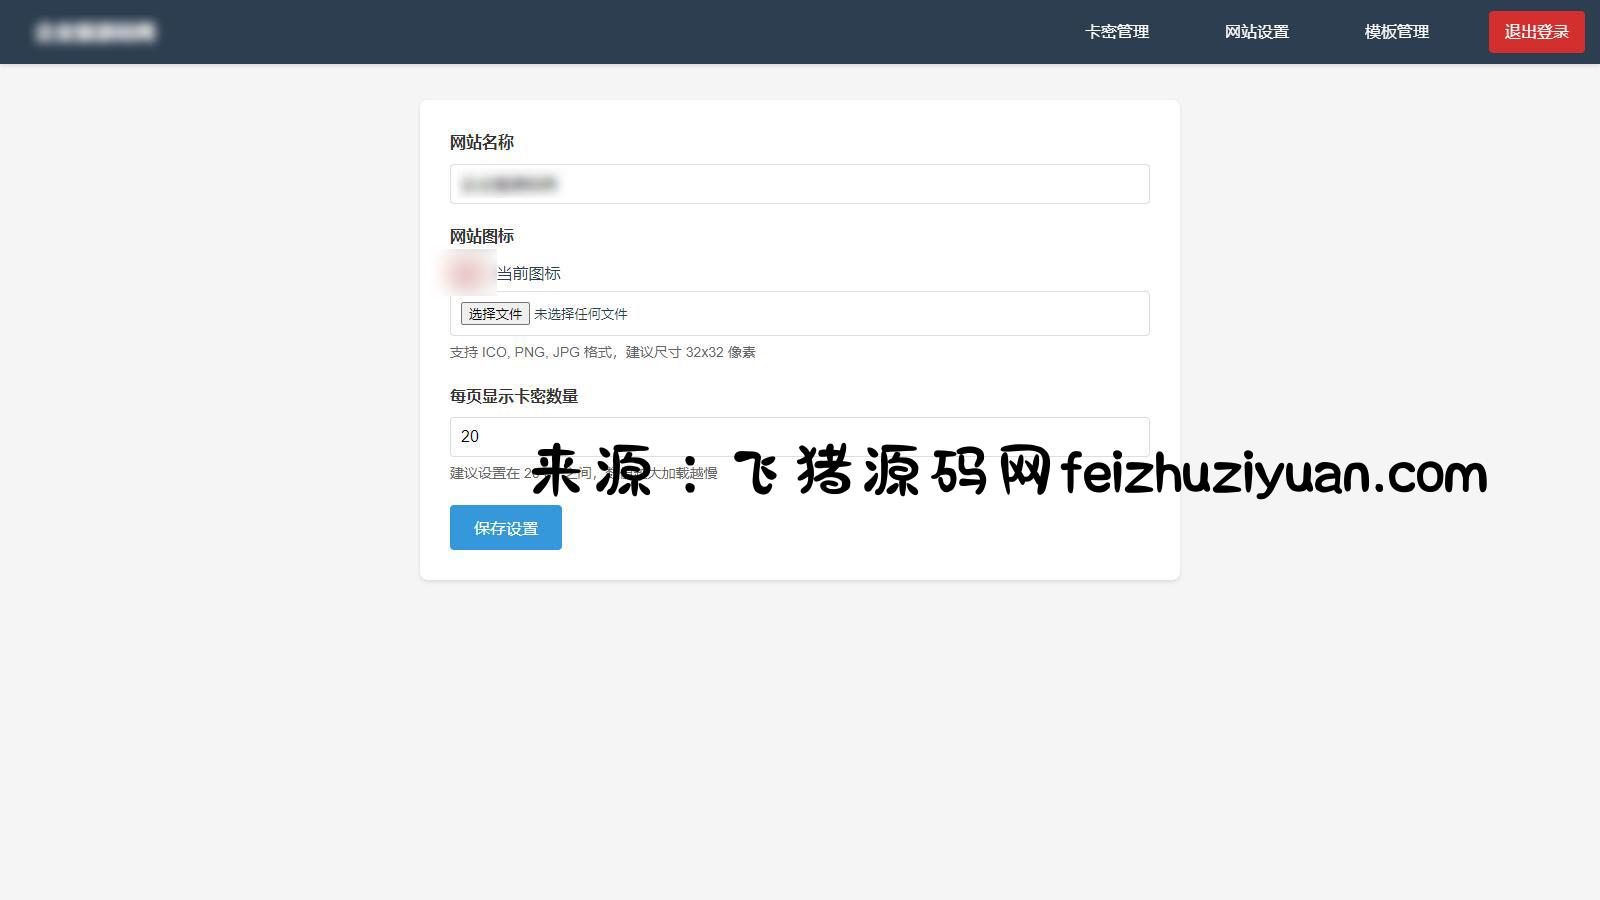Viewport: 1600px width, 900px height.
Task: Click the 网站图标 section label
Action: [x=482, y=236]
